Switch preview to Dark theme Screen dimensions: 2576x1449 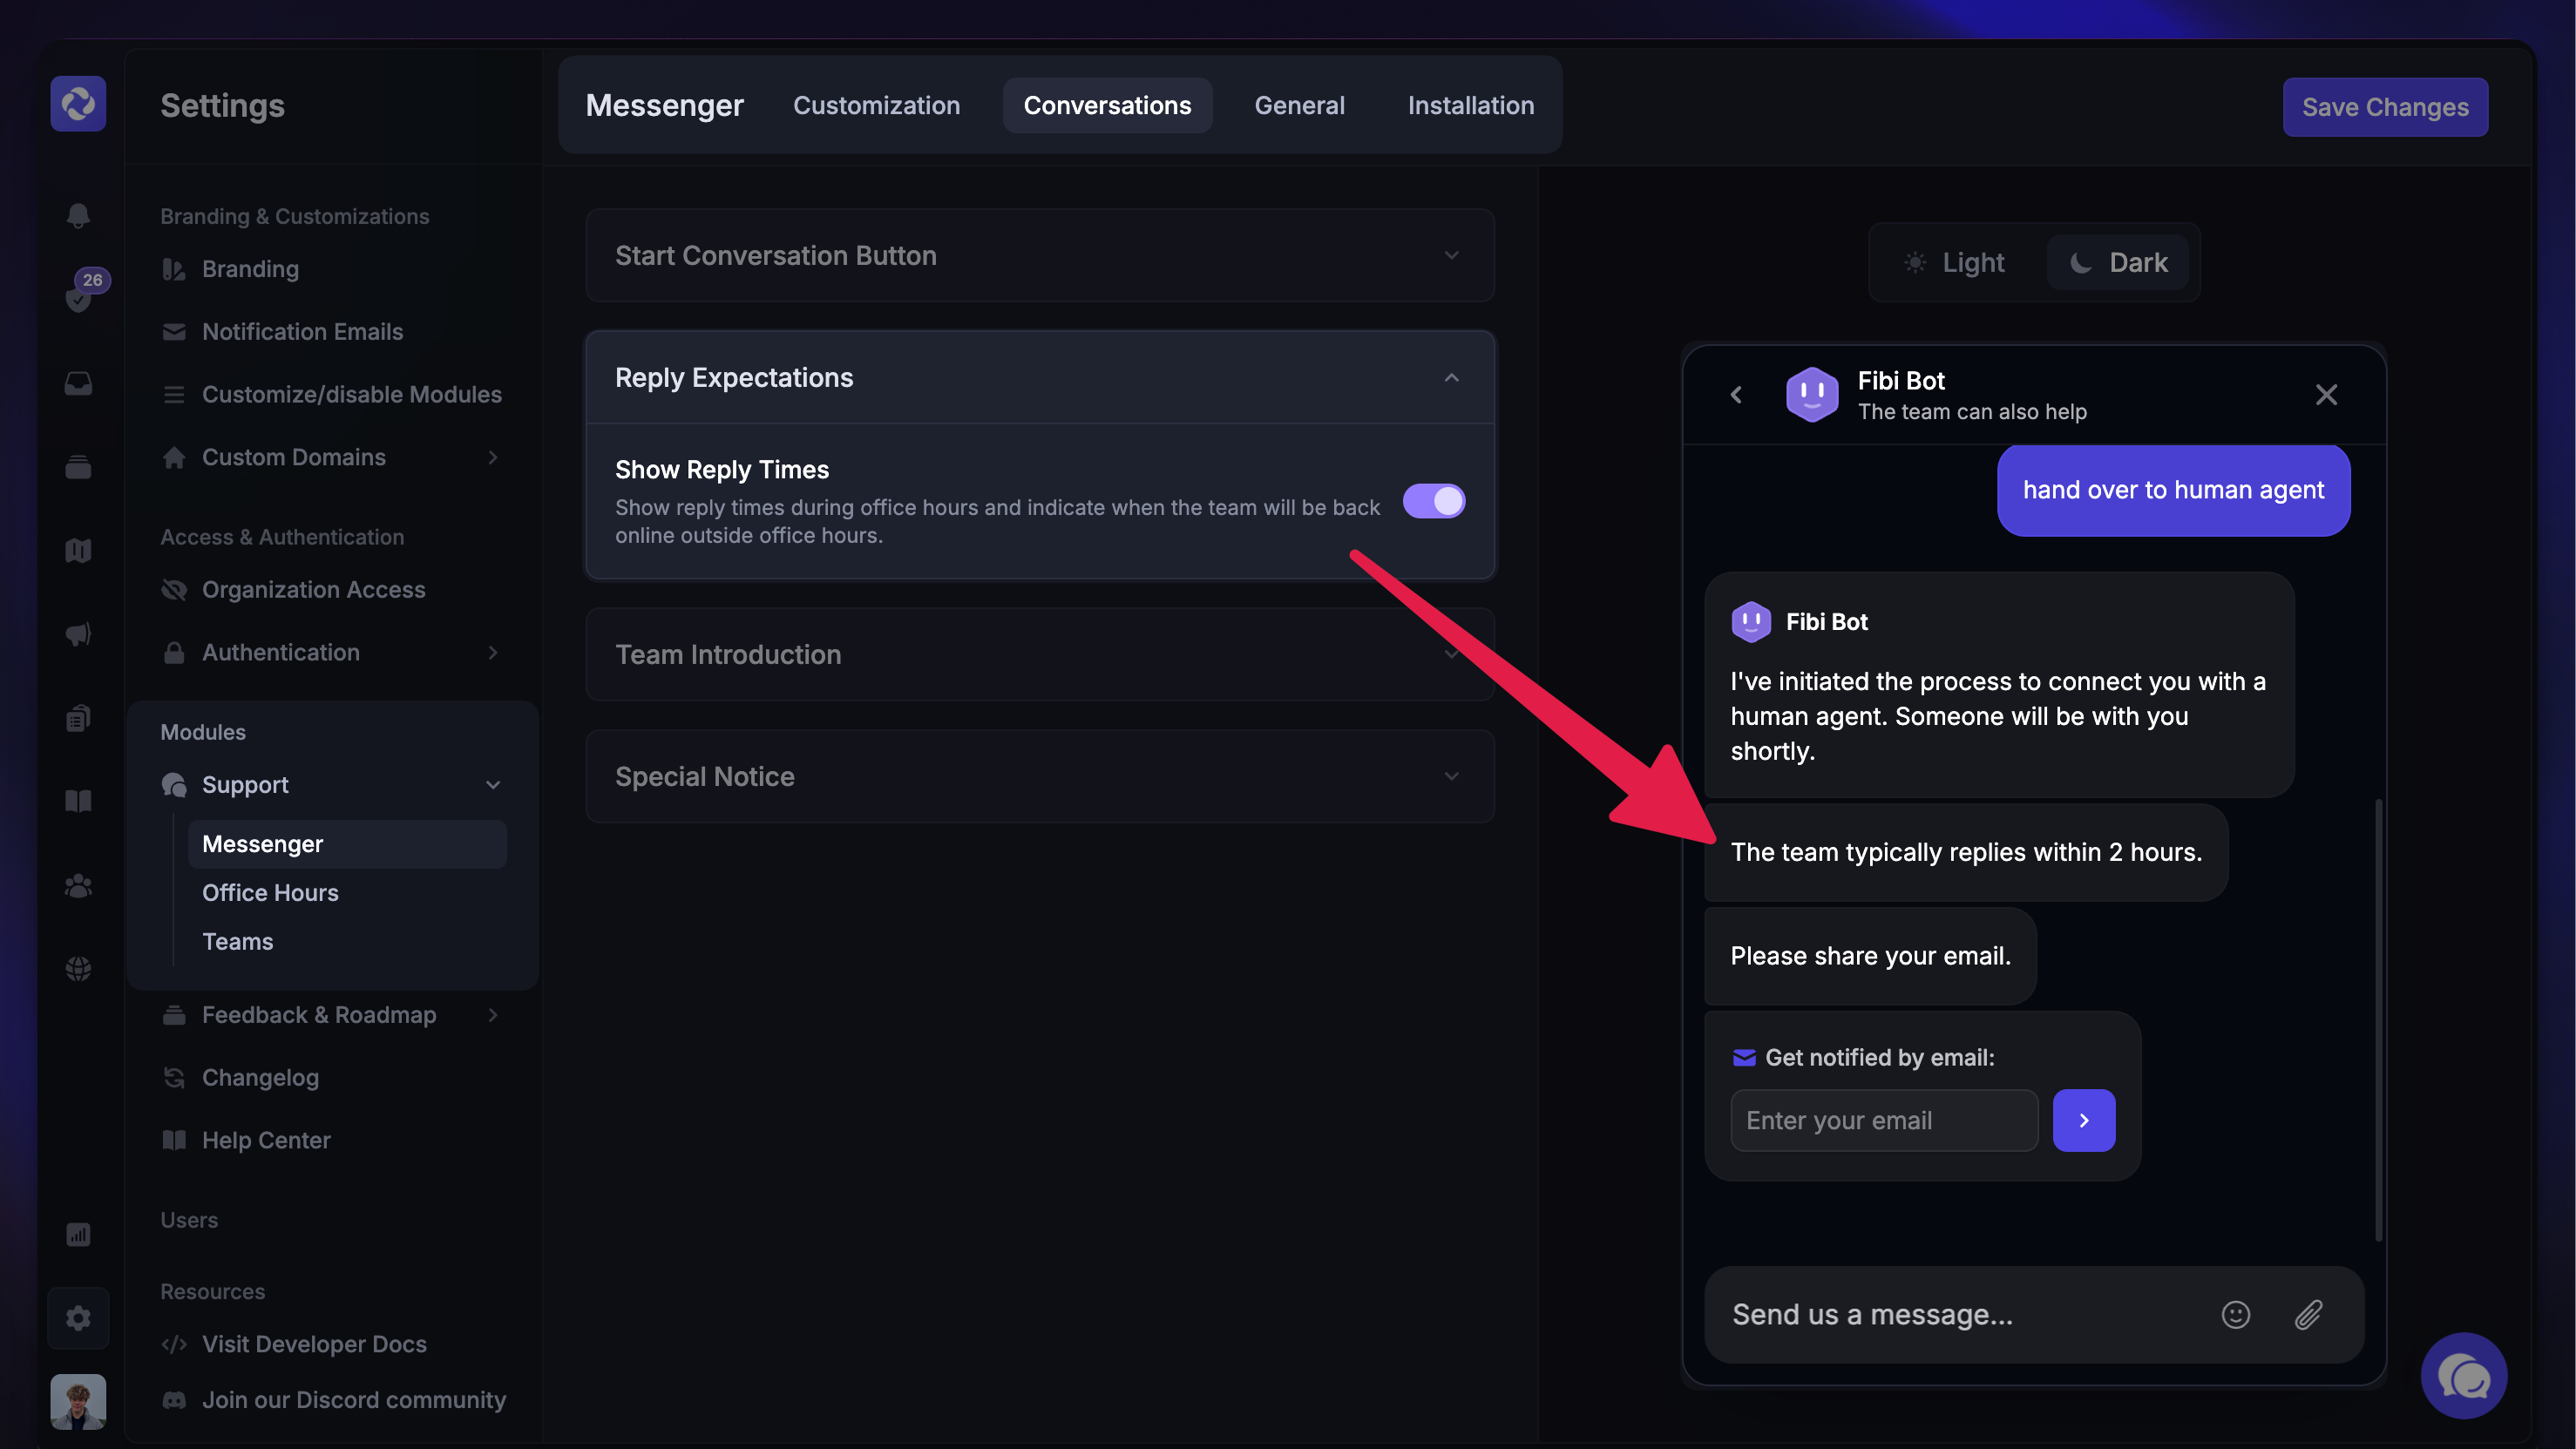click(2118, 263)
